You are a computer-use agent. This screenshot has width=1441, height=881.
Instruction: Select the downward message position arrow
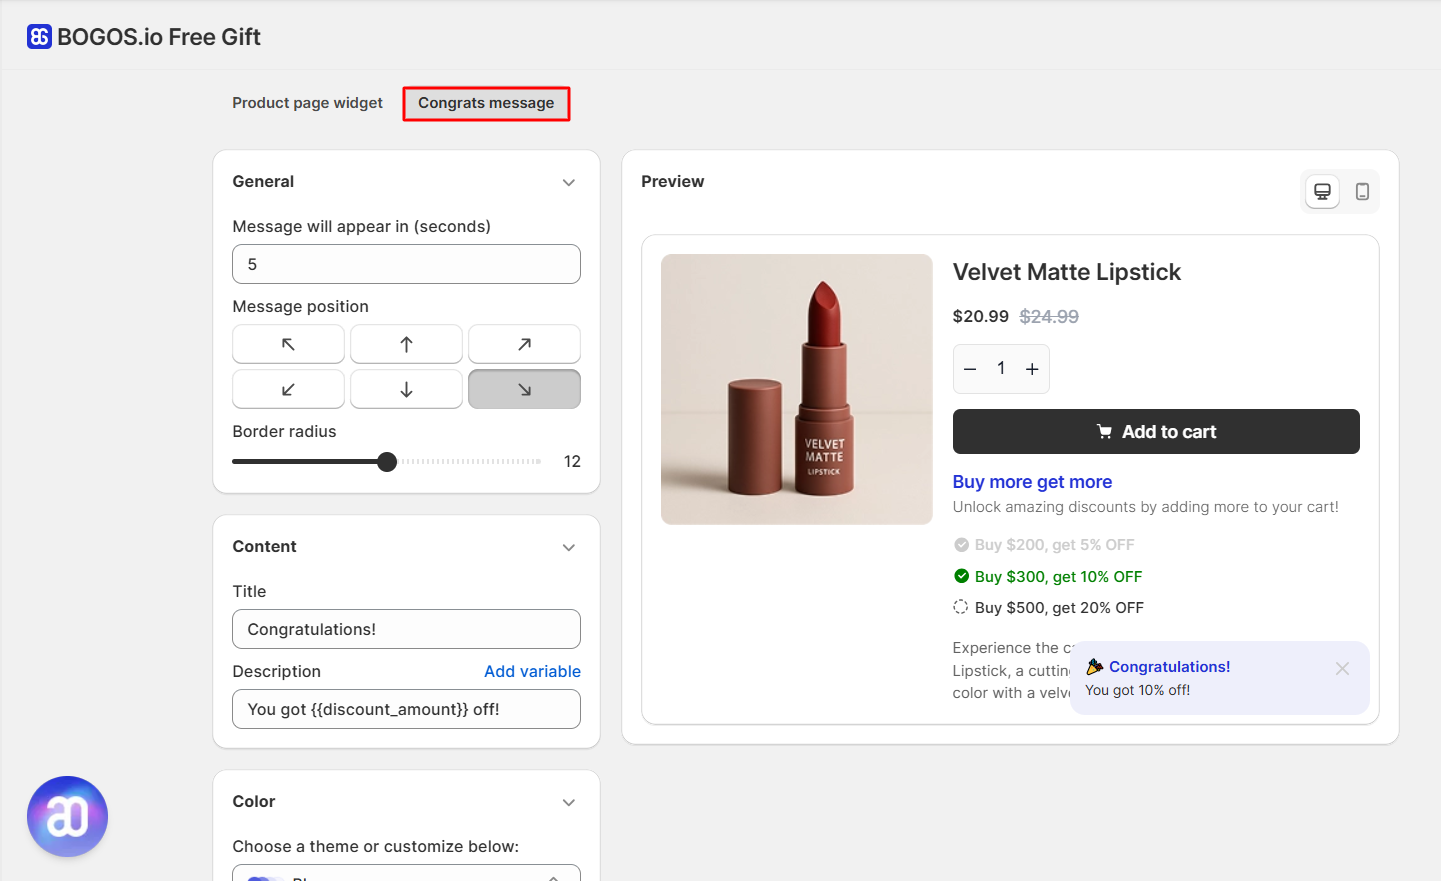406,389
